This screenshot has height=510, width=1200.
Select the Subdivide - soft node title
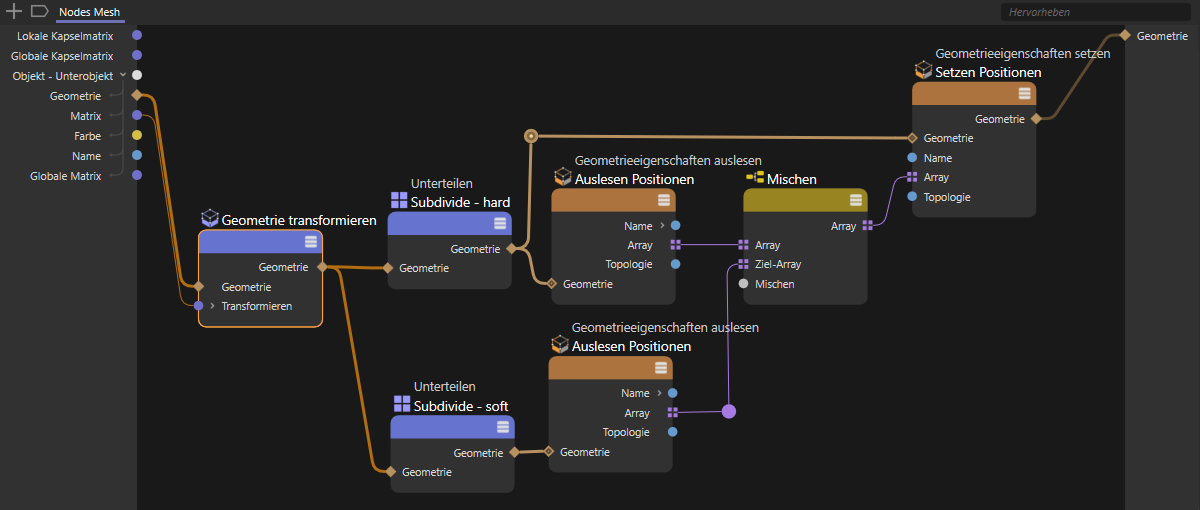[x=461, y=406]
